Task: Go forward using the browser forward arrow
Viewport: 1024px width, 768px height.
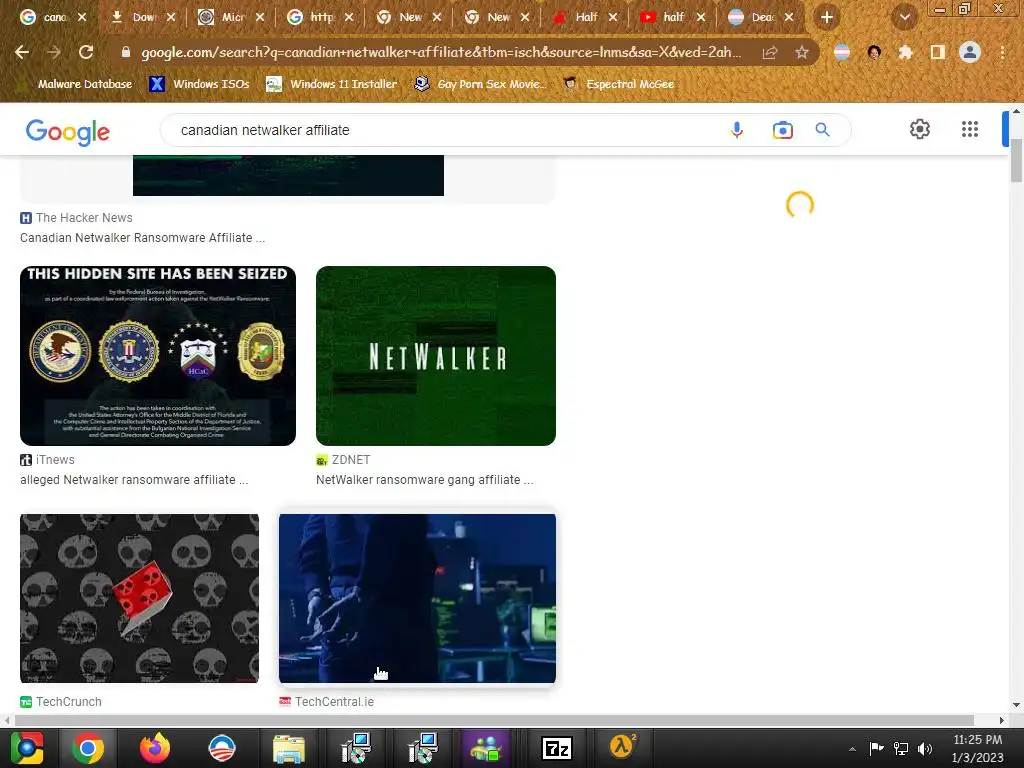Action: (x=54, y=52)
